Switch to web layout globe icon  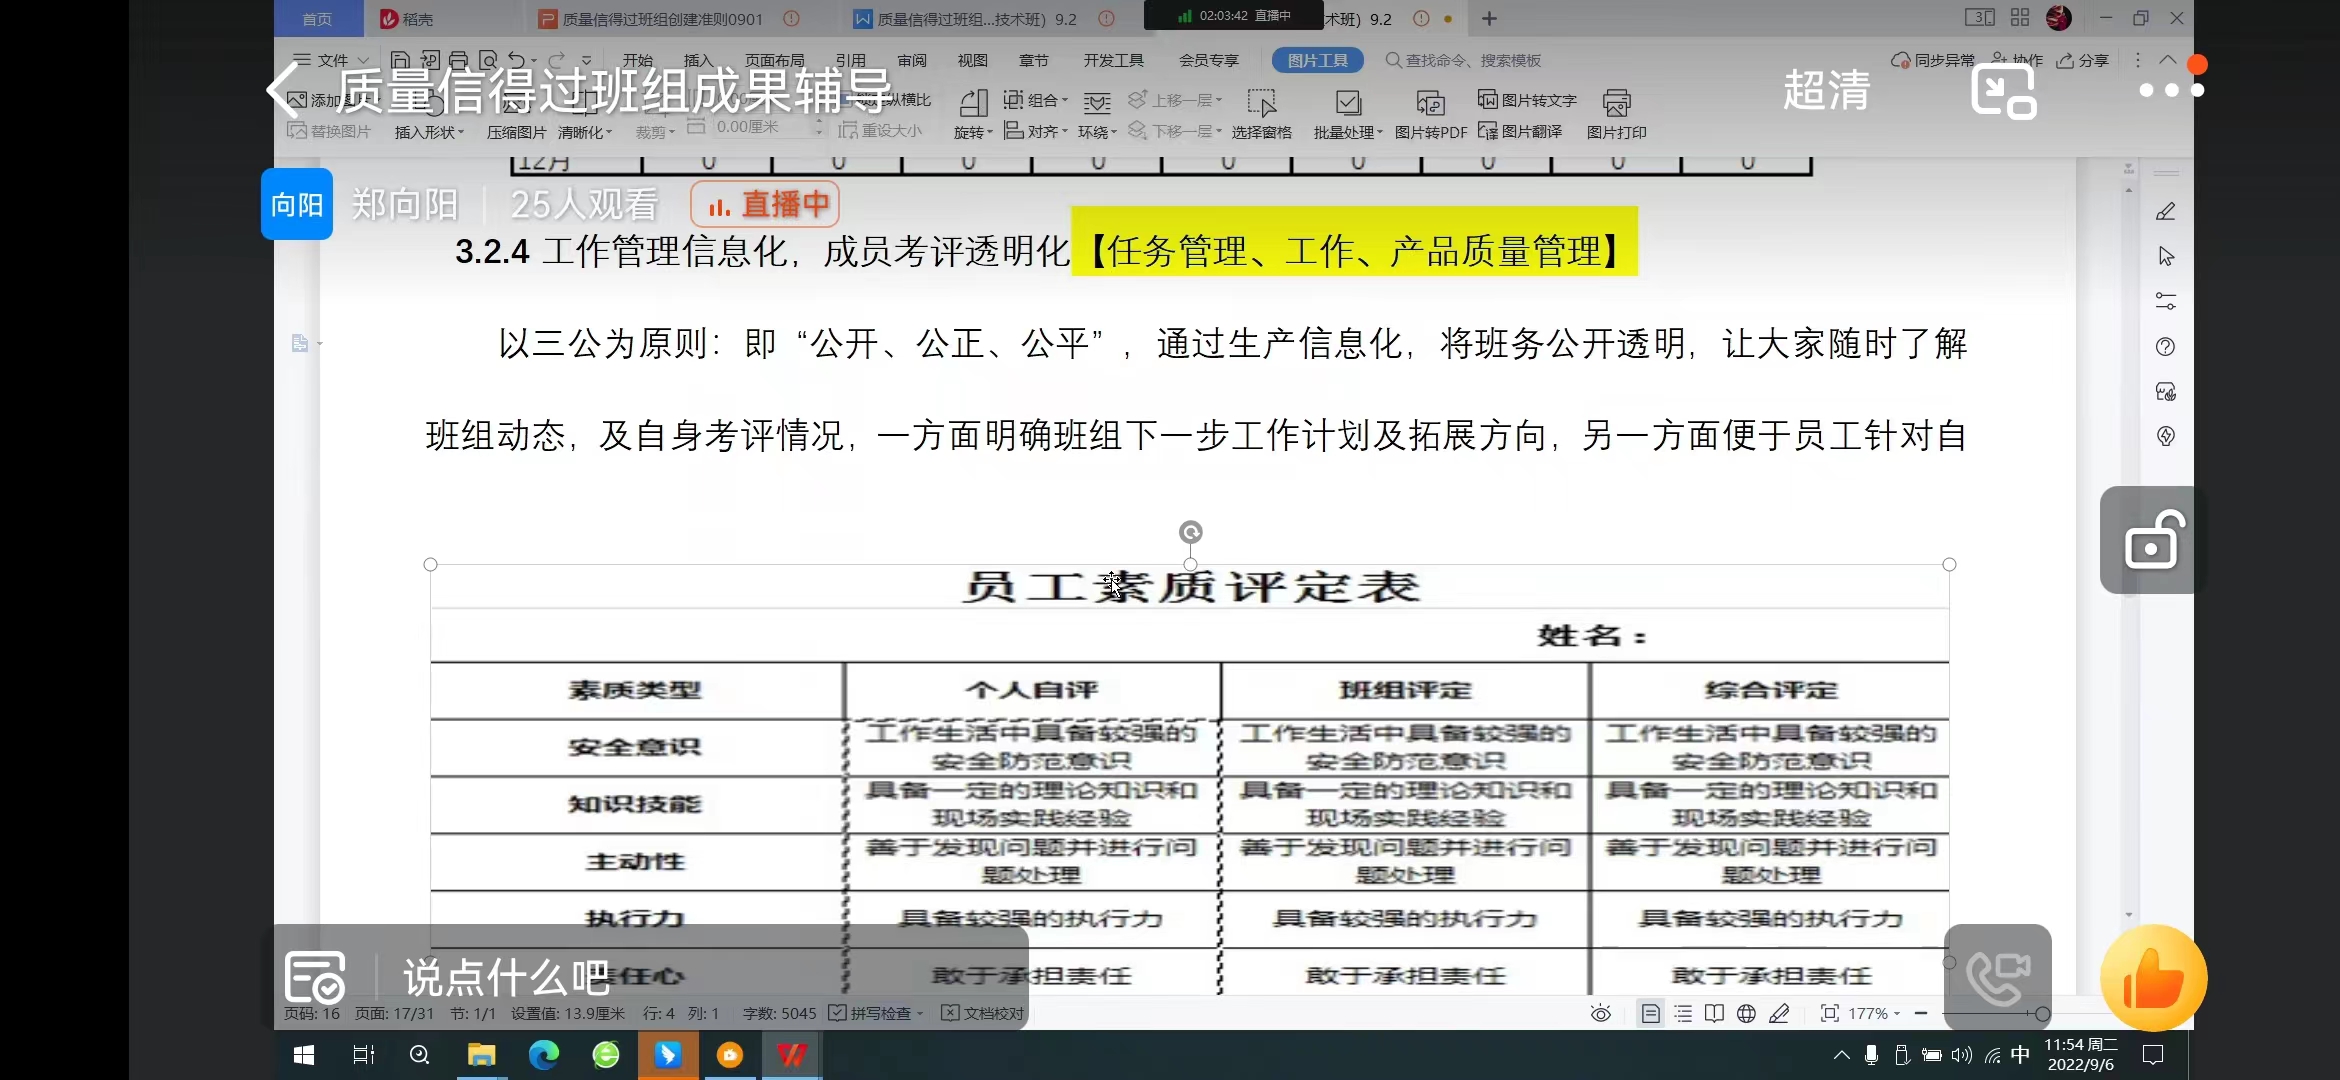(1746, 1014)
